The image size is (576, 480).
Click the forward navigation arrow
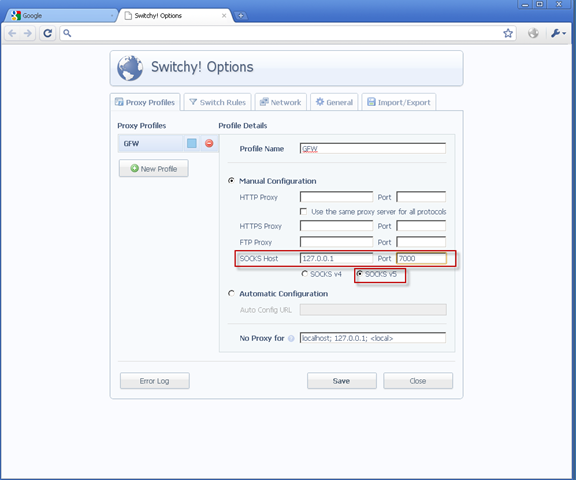click(28, 33)
